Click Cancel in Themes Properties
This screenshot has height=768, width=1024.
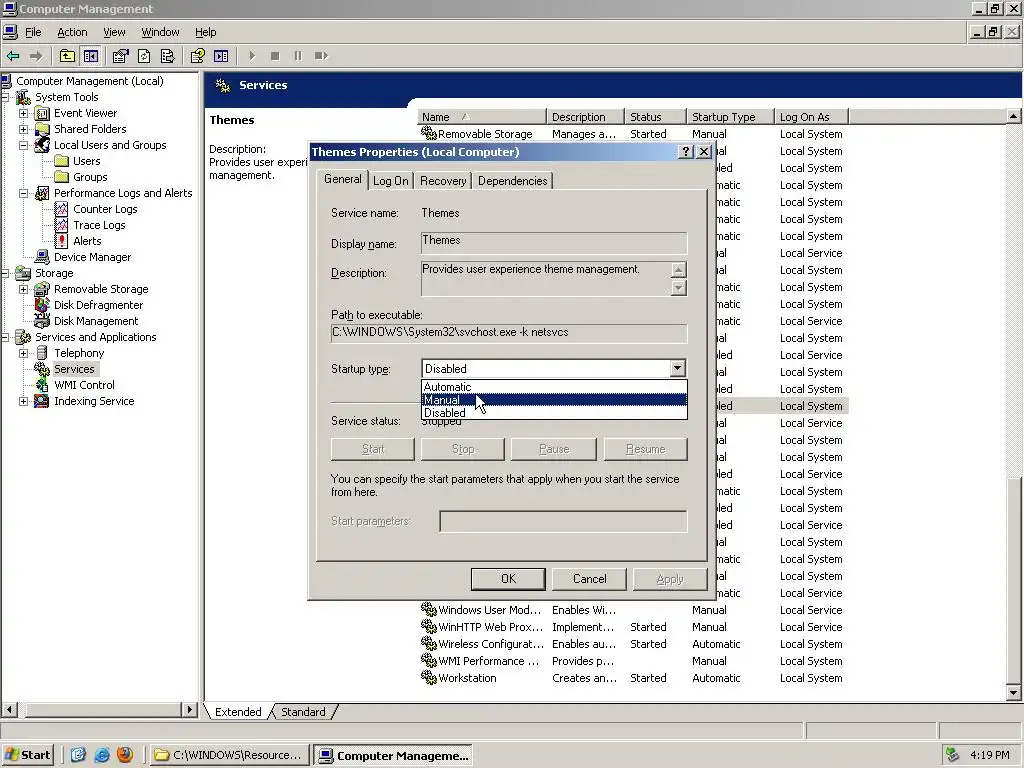pos(589,579)
